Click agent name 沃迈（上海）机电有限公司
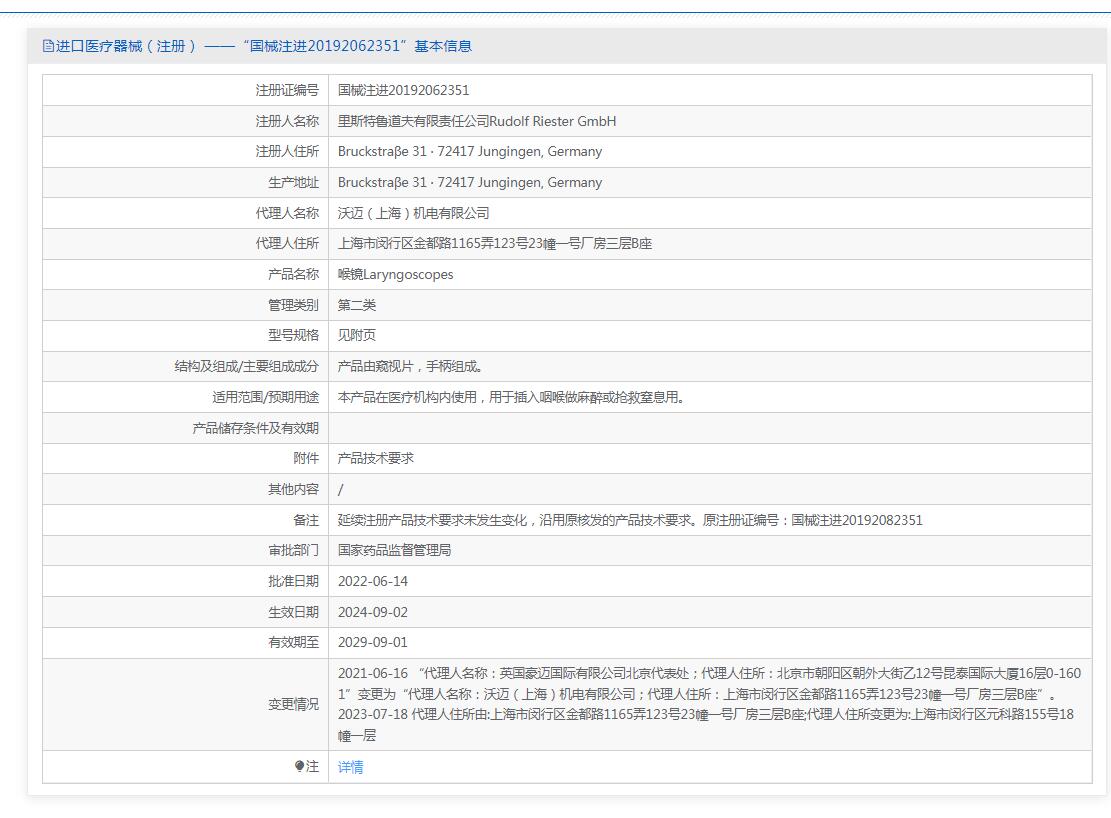 coord(413,213)
